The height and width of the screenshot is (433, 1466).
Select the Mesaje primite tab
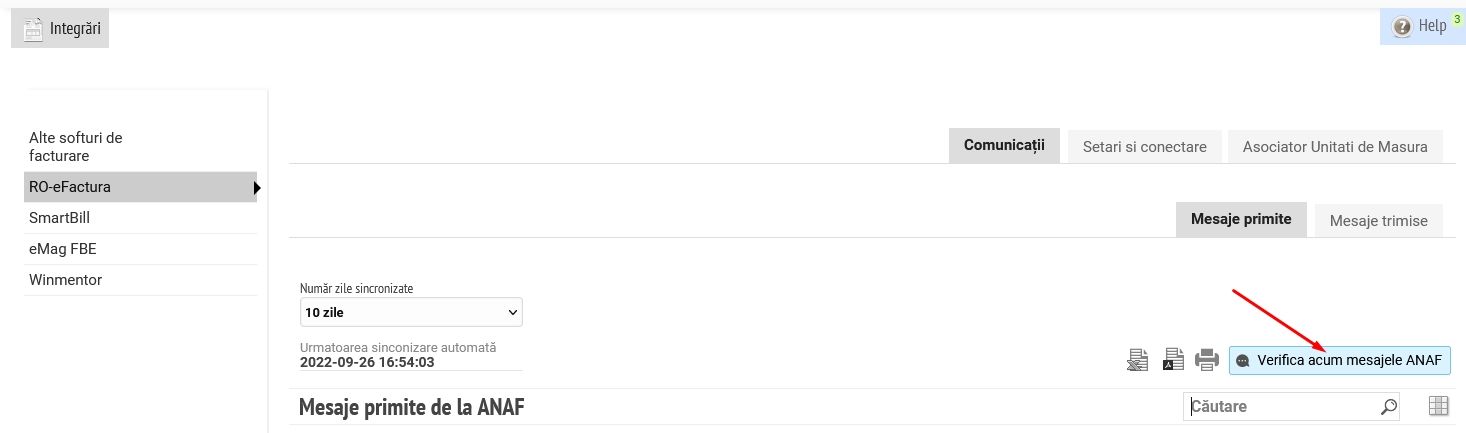[1241, 219]
